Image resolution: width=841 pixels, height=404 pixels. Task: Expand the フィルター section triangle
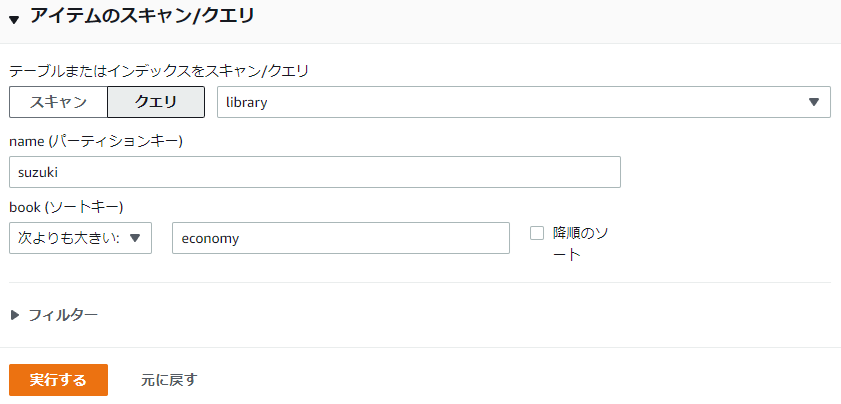pos(15,315)
